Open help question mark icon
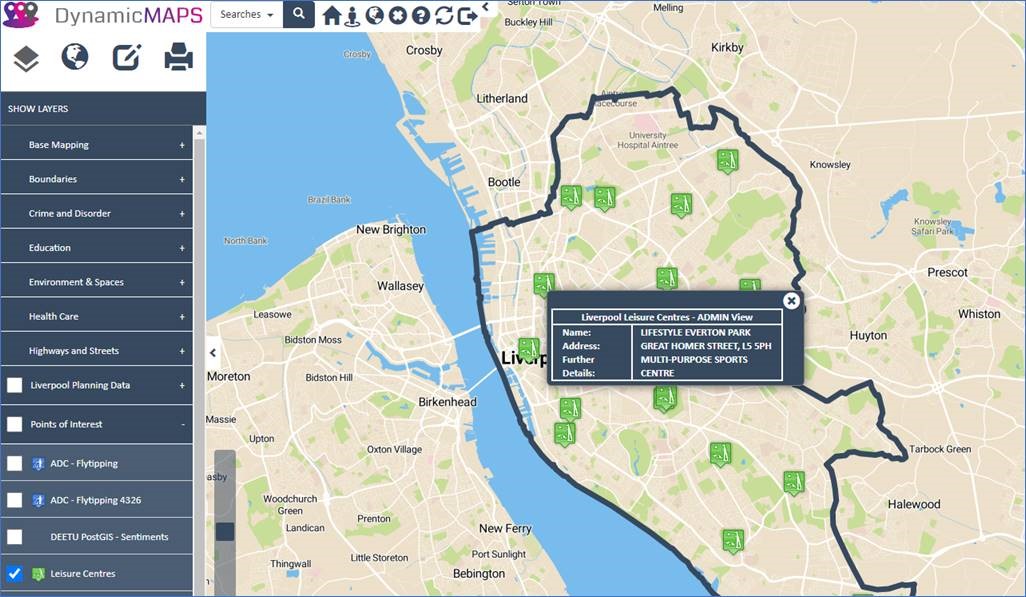 click(x=421, y=15)
